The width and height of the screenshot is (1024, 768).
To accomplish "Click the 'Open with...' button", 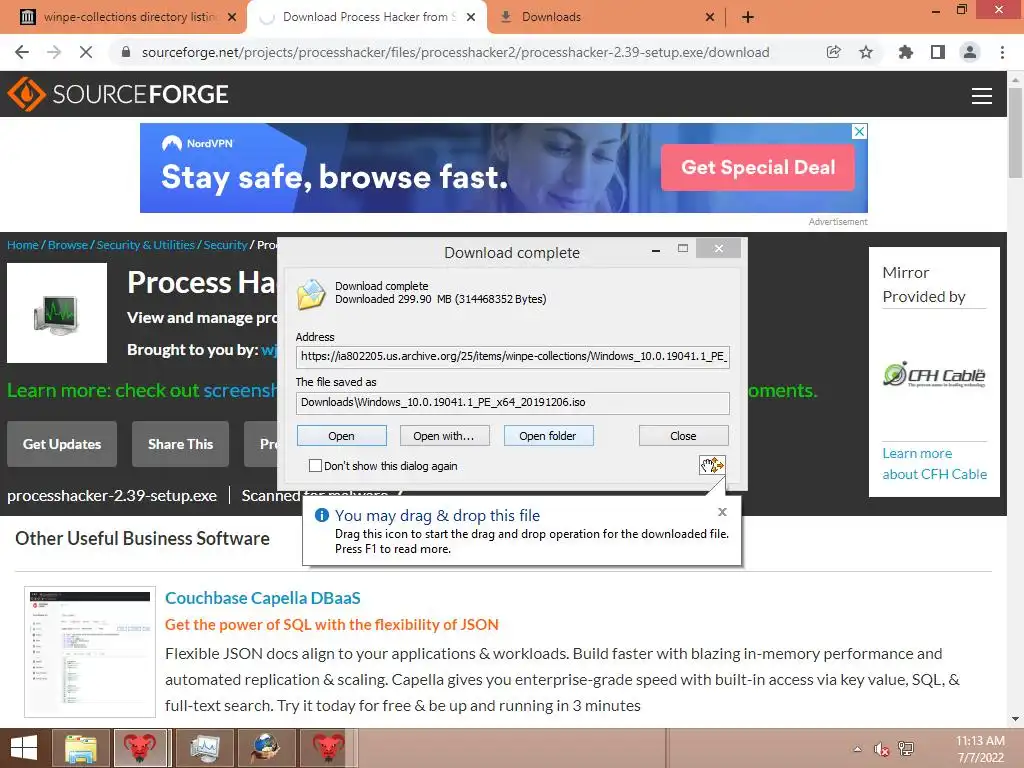I will [444, 436].
